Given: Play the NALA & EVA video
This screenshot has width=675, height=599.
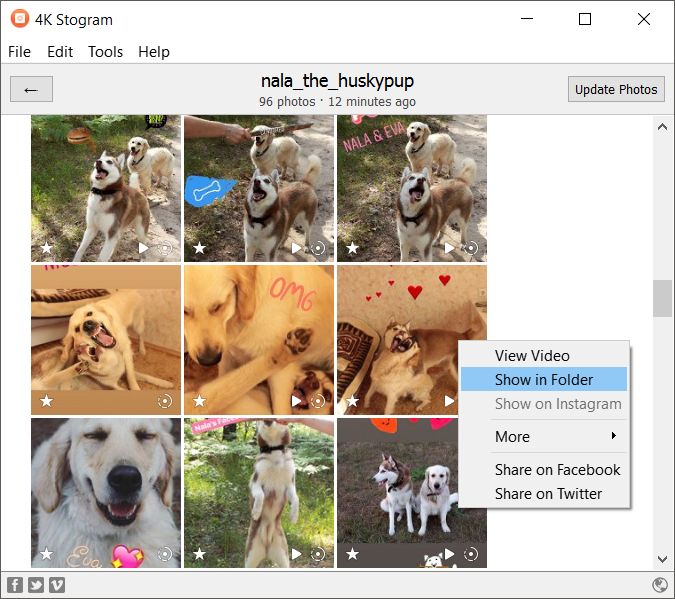Looking at the screenshot, I should (x=449, y=248).
